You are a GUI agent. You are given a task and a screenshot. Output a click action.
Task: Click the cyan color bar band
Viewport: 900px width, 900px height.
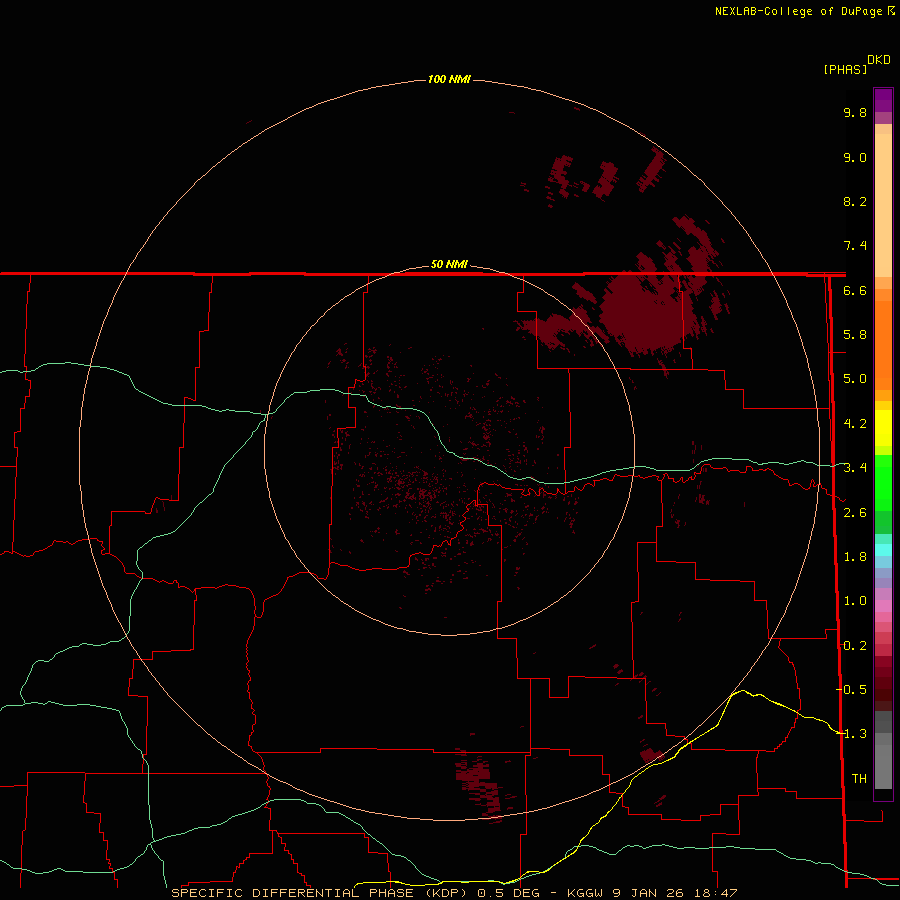click(883, 549)
